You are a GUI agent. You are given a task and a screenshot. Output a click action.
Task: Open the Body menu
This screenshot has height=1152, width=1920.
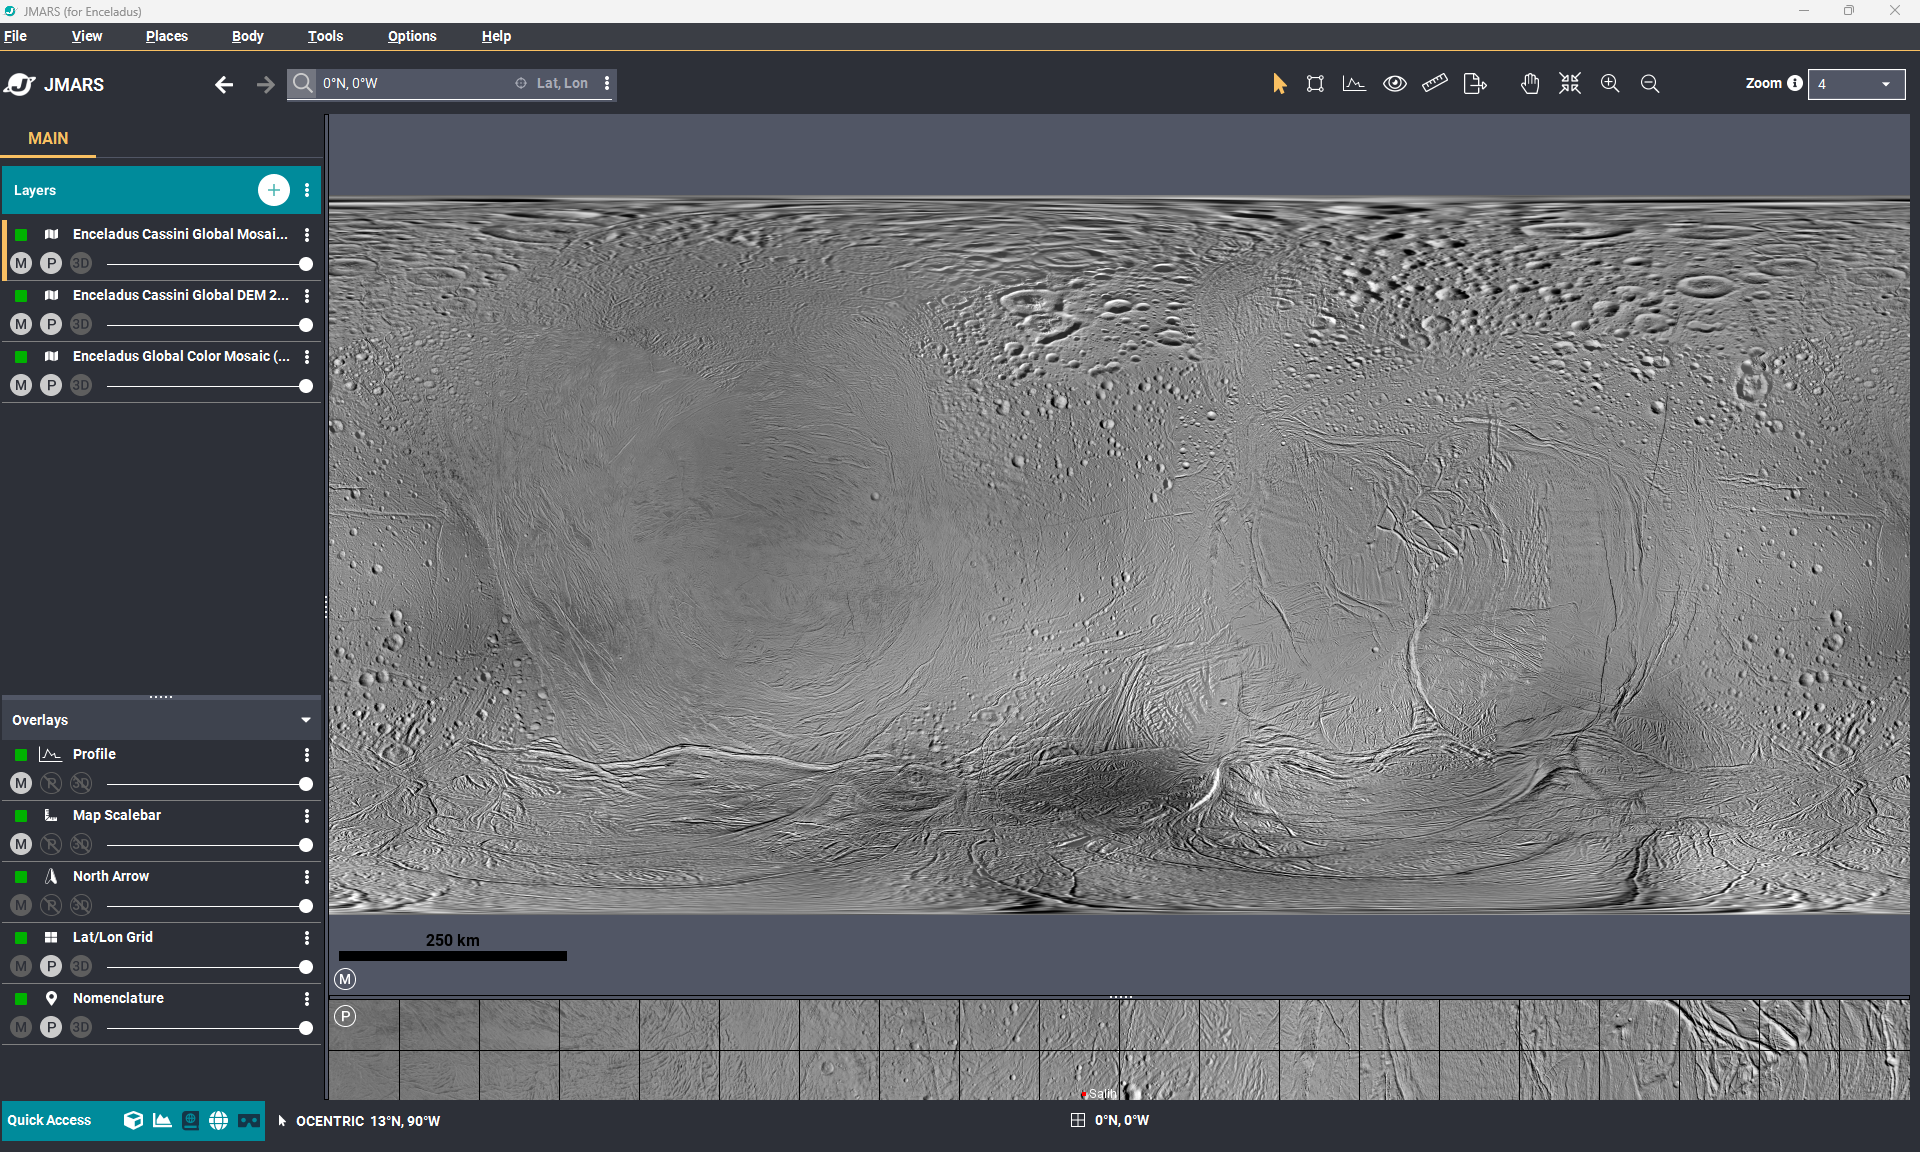tap(248, 36)
